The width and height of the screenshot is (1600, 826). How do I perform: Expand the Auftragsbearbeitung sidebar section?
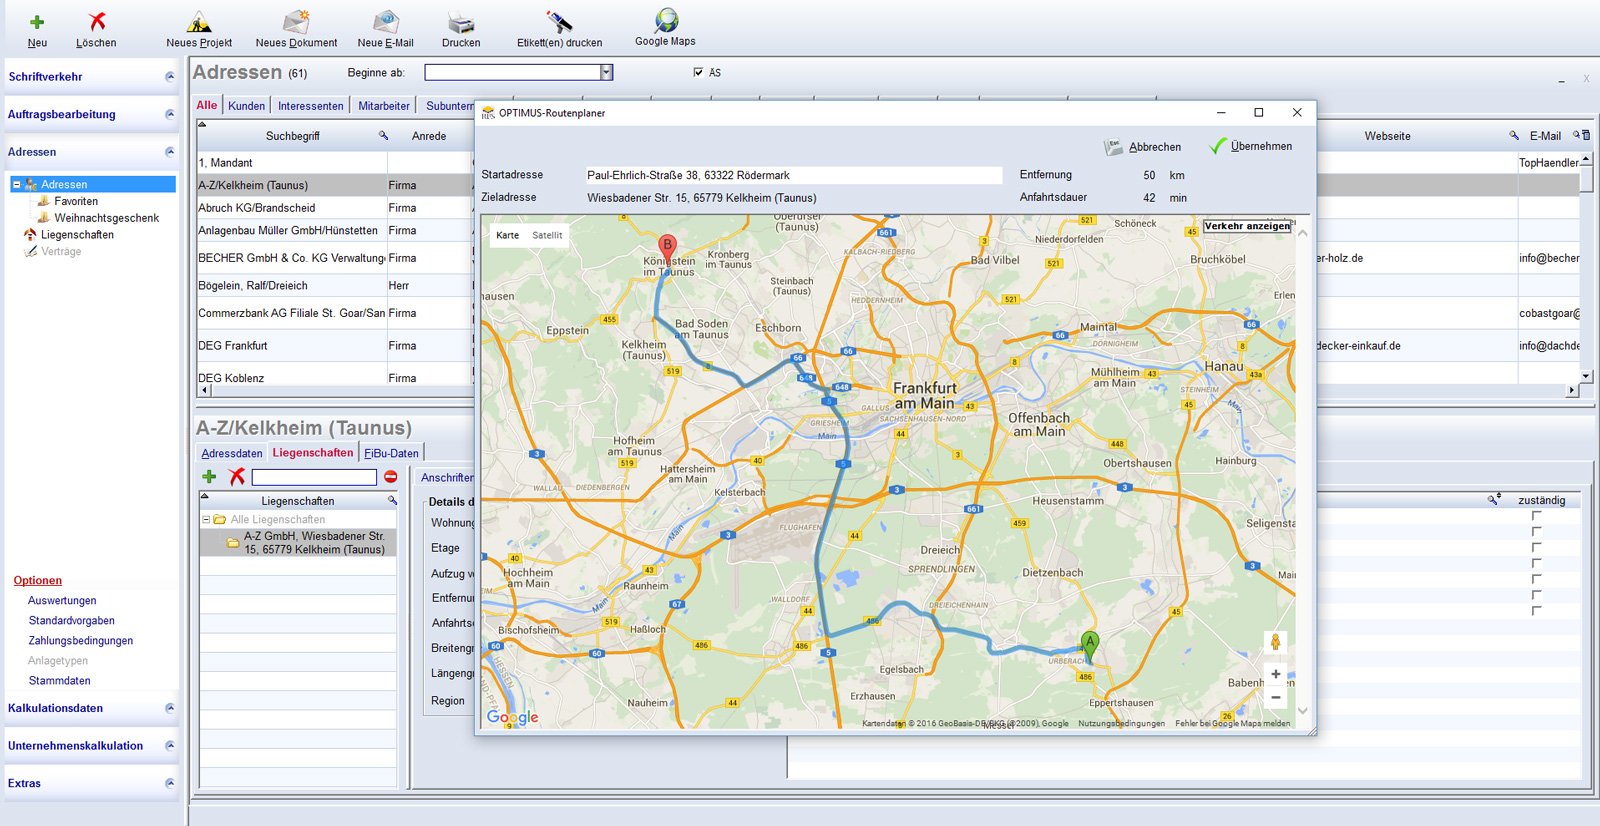[x=170, y=114]
